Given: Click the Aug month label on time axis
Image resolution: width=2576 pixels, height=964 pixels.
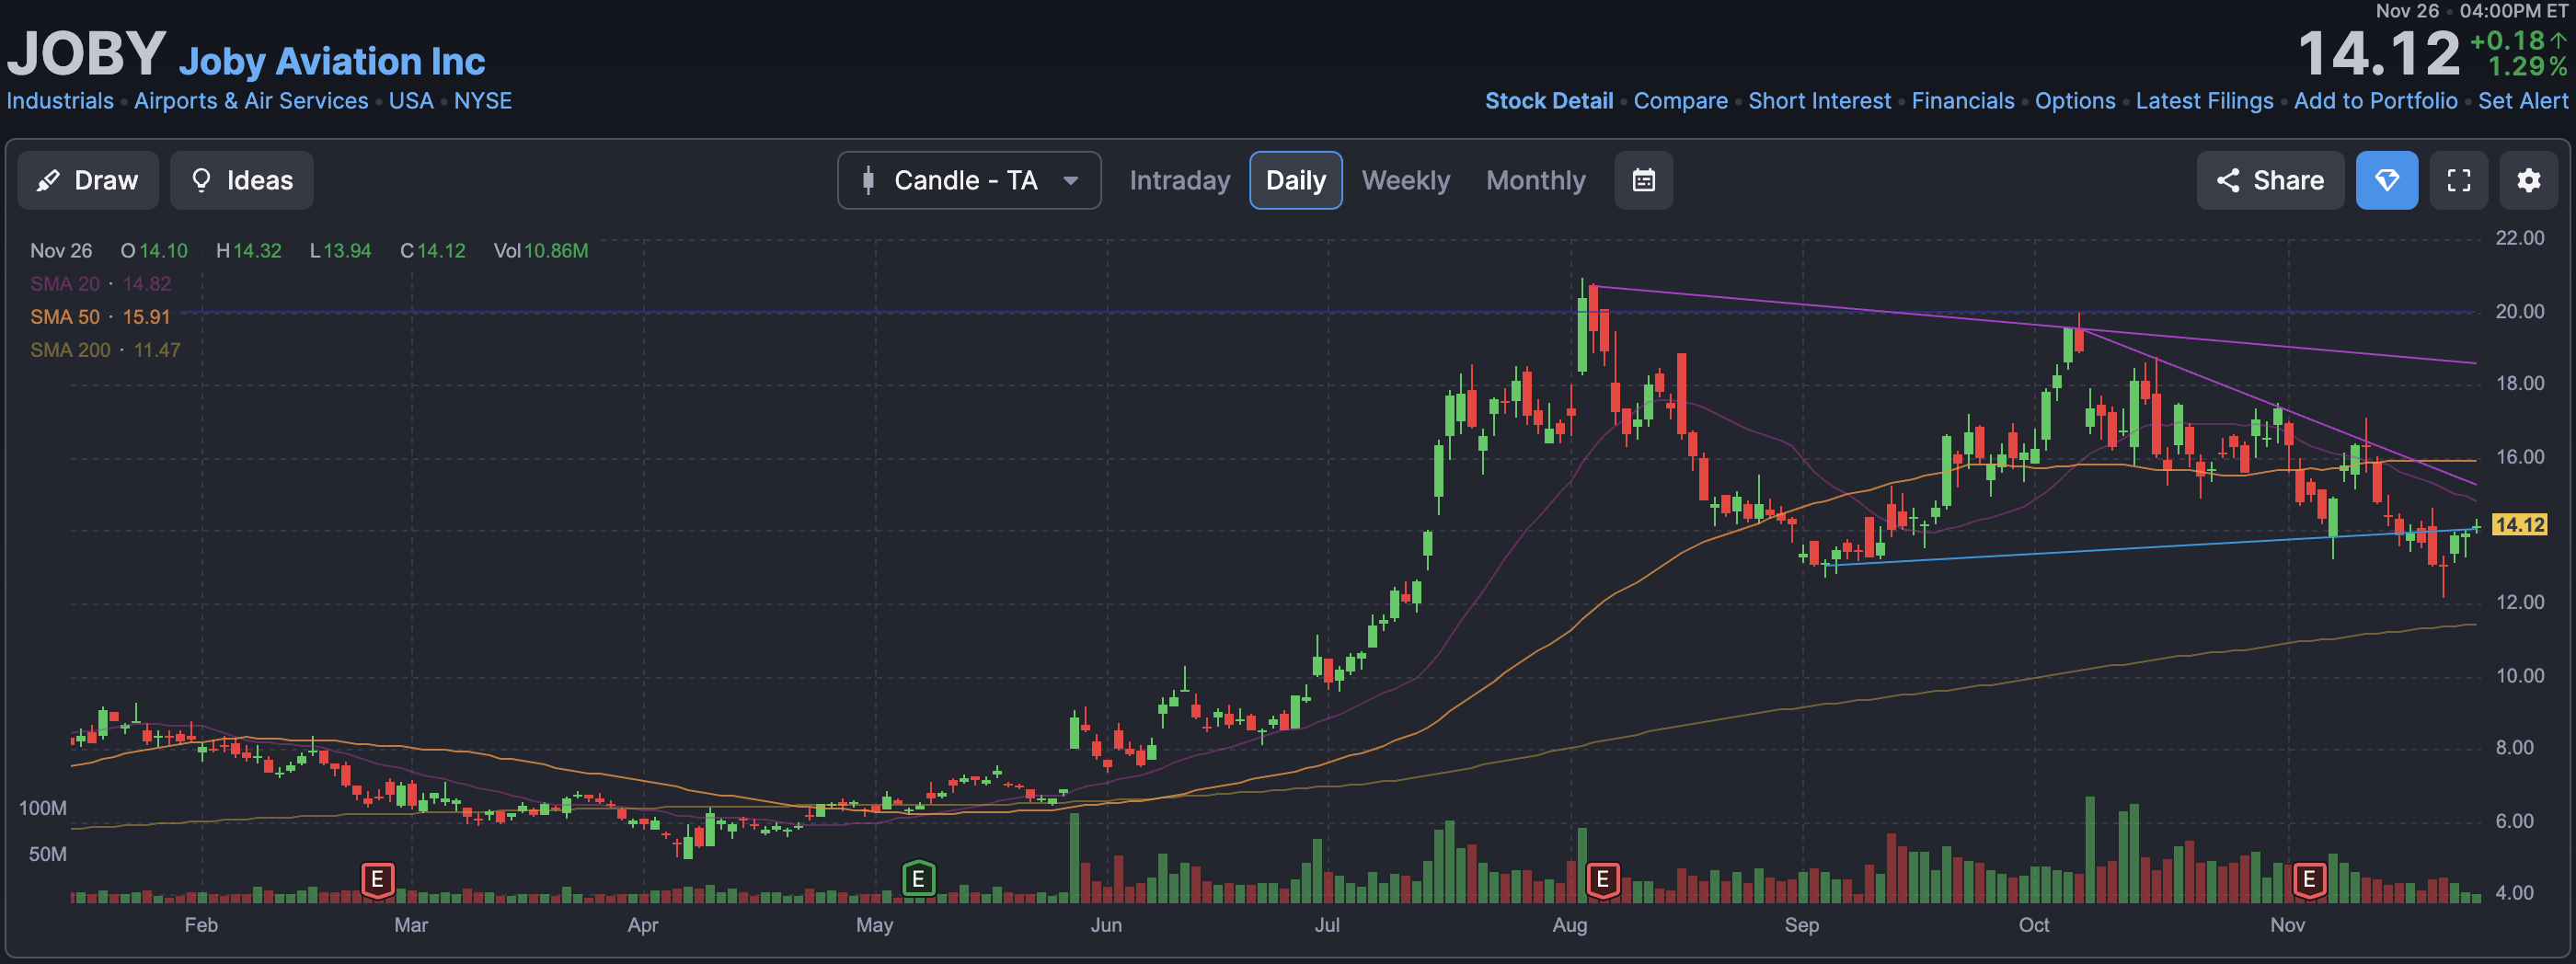Looking at the screenshot, I should [x=1569, y=925].
